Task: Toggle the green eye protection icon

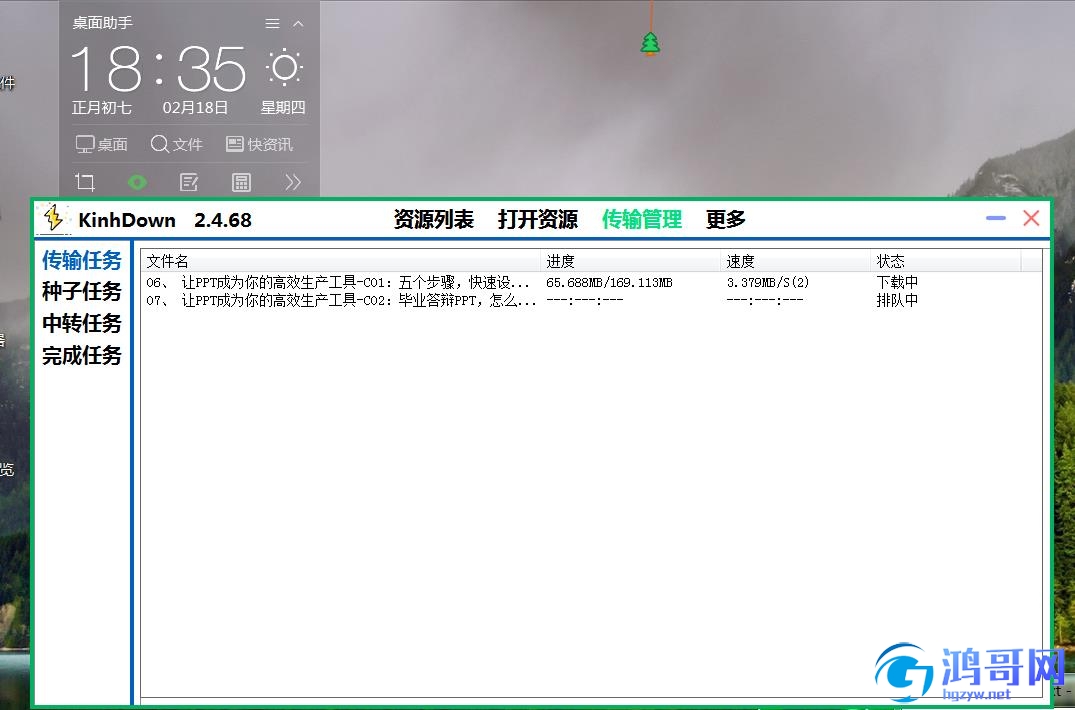Action: [x=137, y=182]
